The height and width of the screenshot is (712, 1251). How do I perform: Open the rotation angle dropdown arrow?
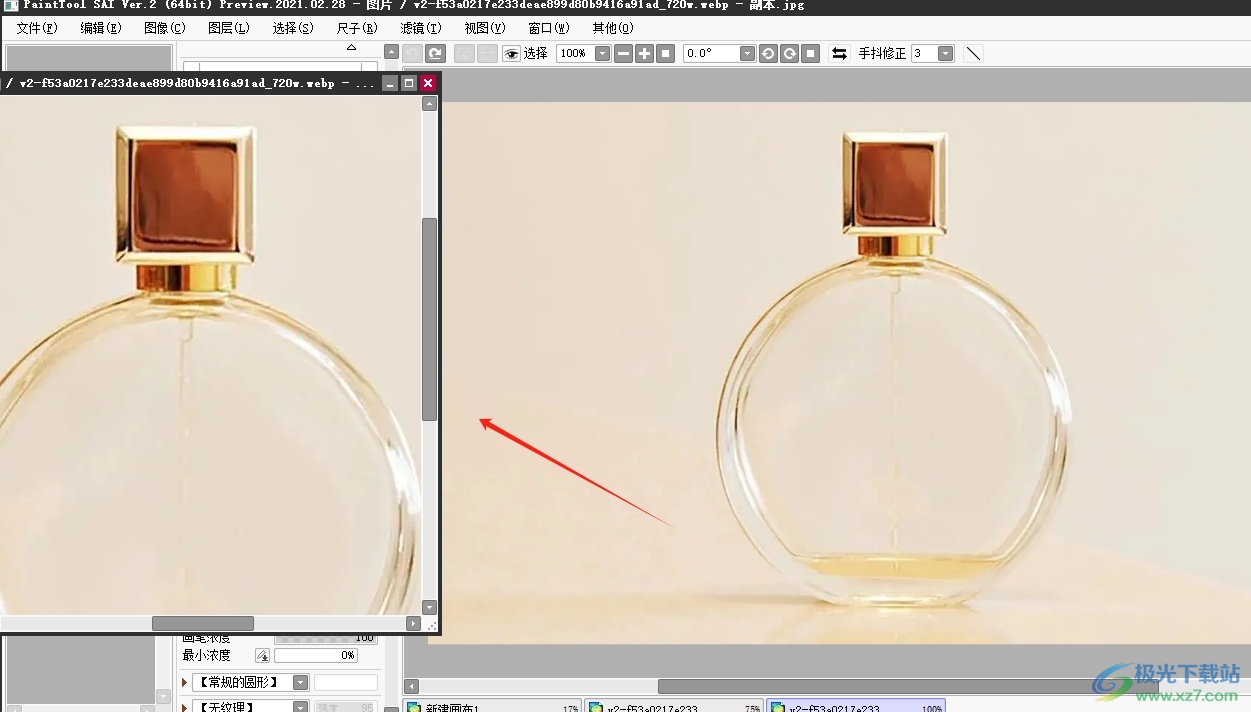[x=747, y=53]
